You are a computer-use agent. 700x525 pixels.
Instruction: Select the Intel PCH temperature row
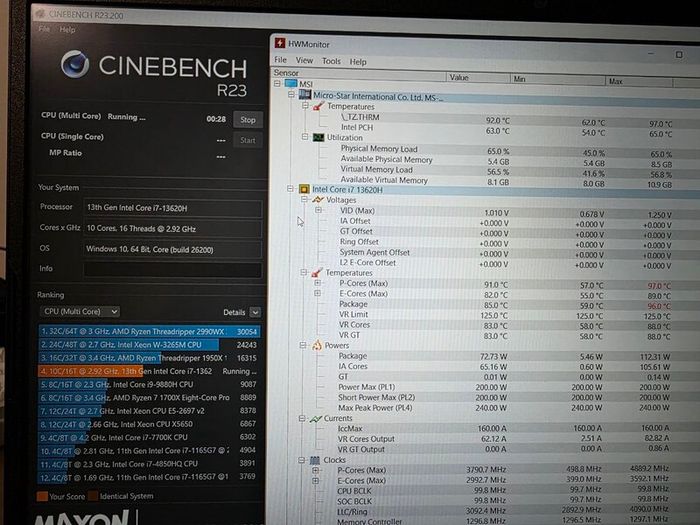pyautogui.click(x=507, y=129)
